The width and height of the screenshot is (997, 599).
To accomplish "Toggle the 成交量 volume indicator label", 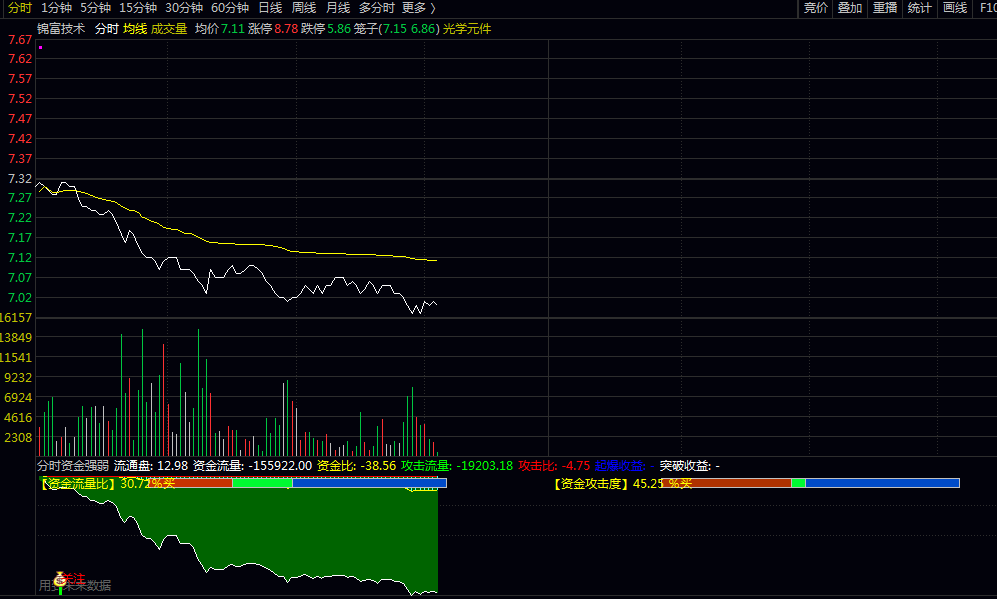I will point(169,29).
